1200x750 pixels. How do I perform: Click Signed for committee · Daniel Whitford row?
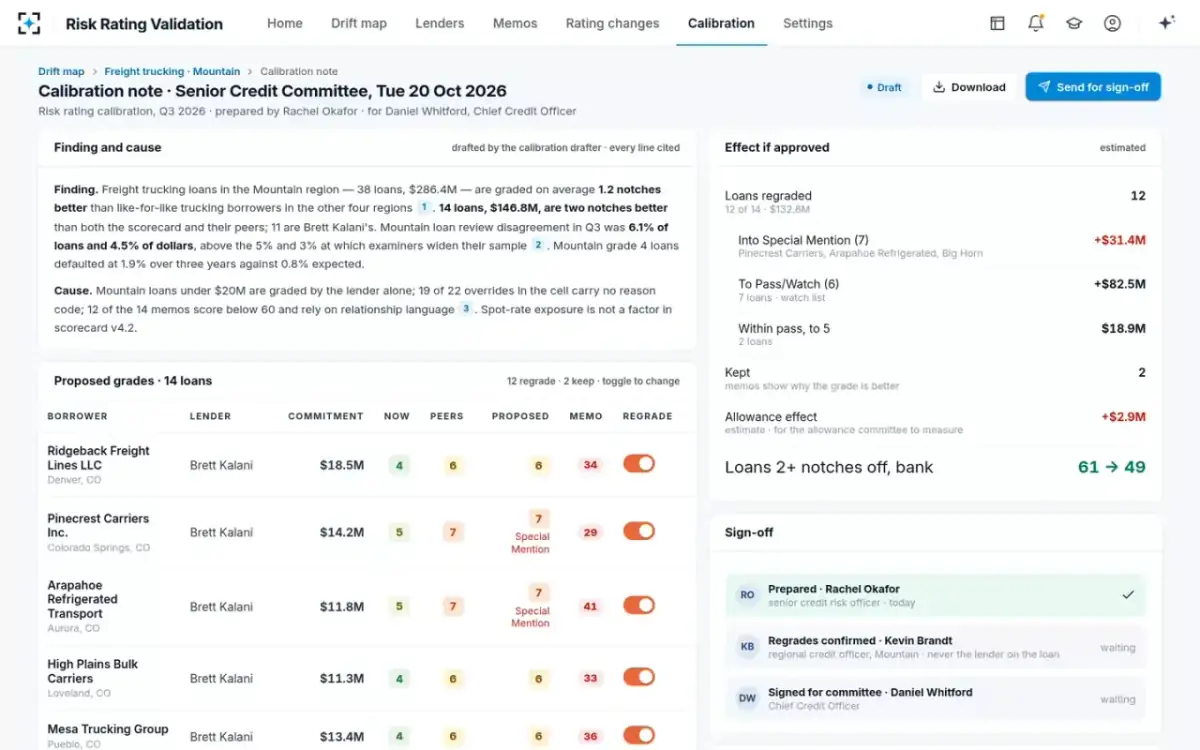(x=936, y=699)
